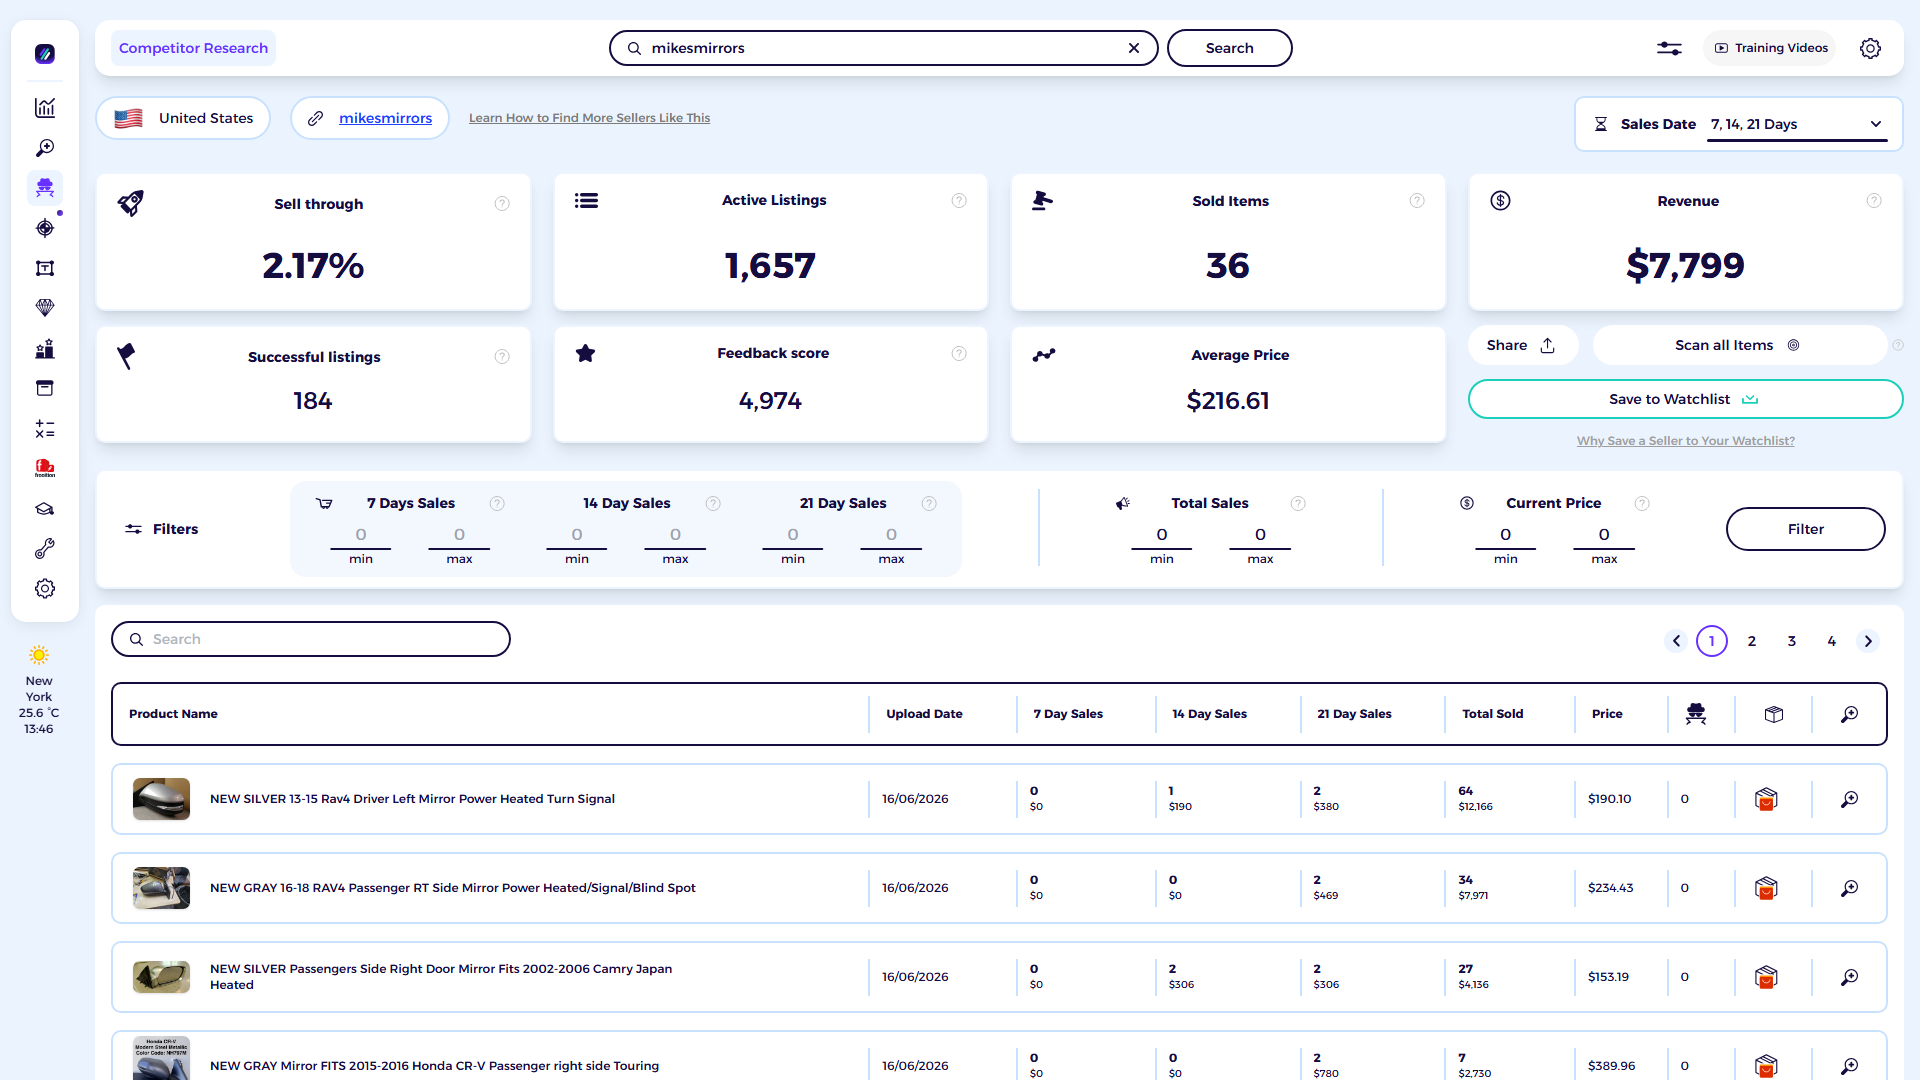Clear the mikesmirrors search query
This screenshot has width=1920, height=1080.
pos(1134,48)
